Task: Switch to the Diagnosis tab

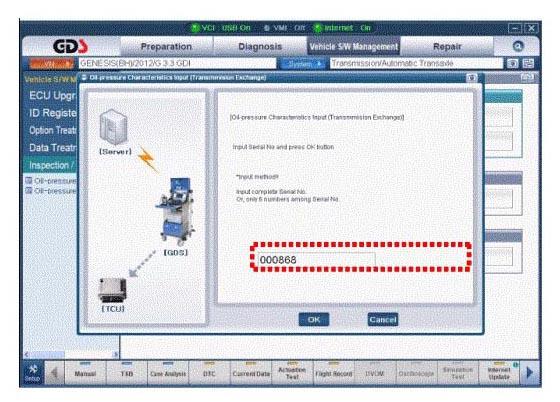Action: (260, 46)
